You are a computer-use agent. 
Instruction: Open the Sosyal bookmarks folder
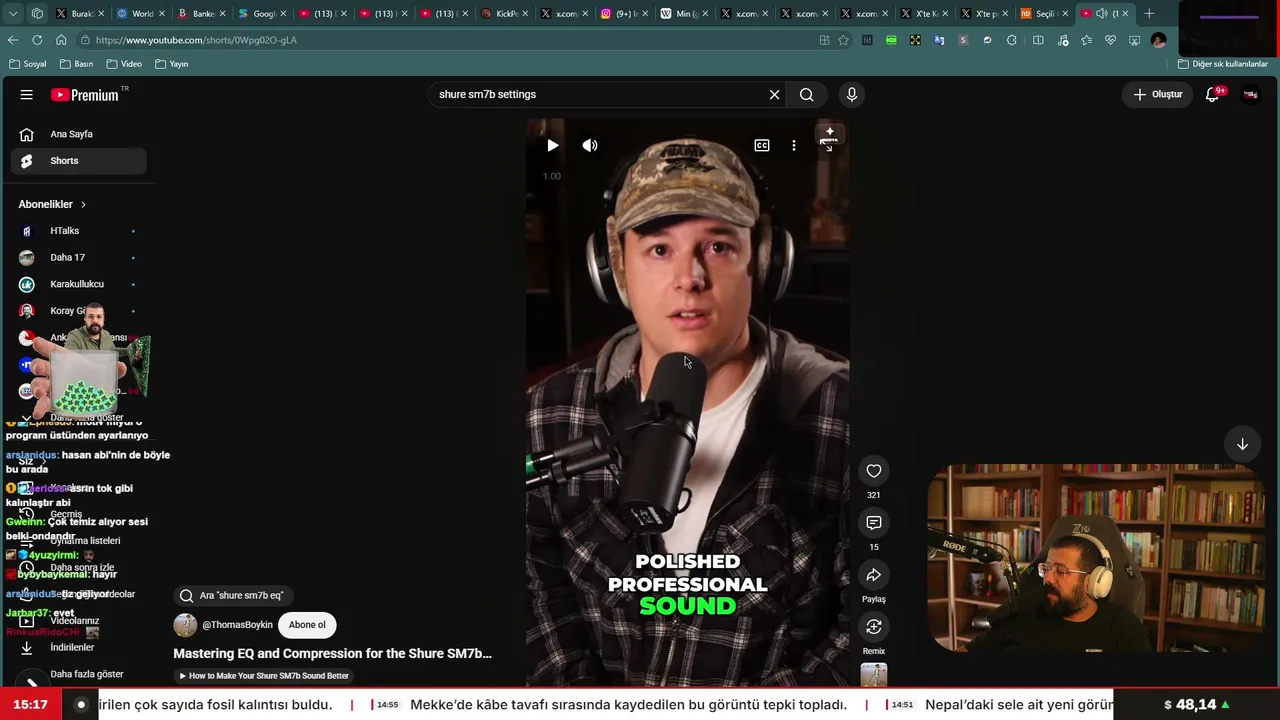pos(27,64)
